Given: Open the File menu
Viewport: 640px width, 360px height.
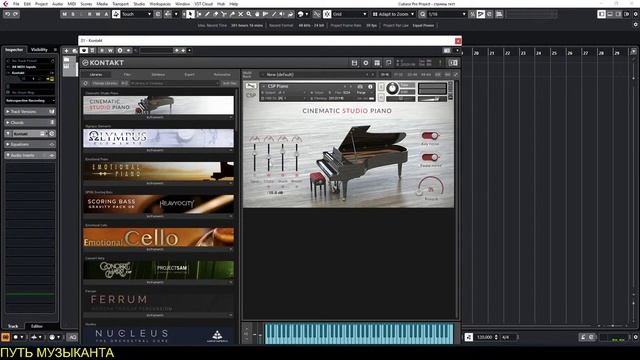Looking at the screenshot, I should [x=16, y=4].
